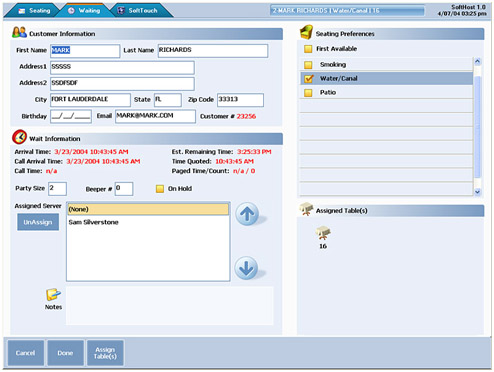494x372 pixels.
Task: Click the City field
Action: coord(90,100)
